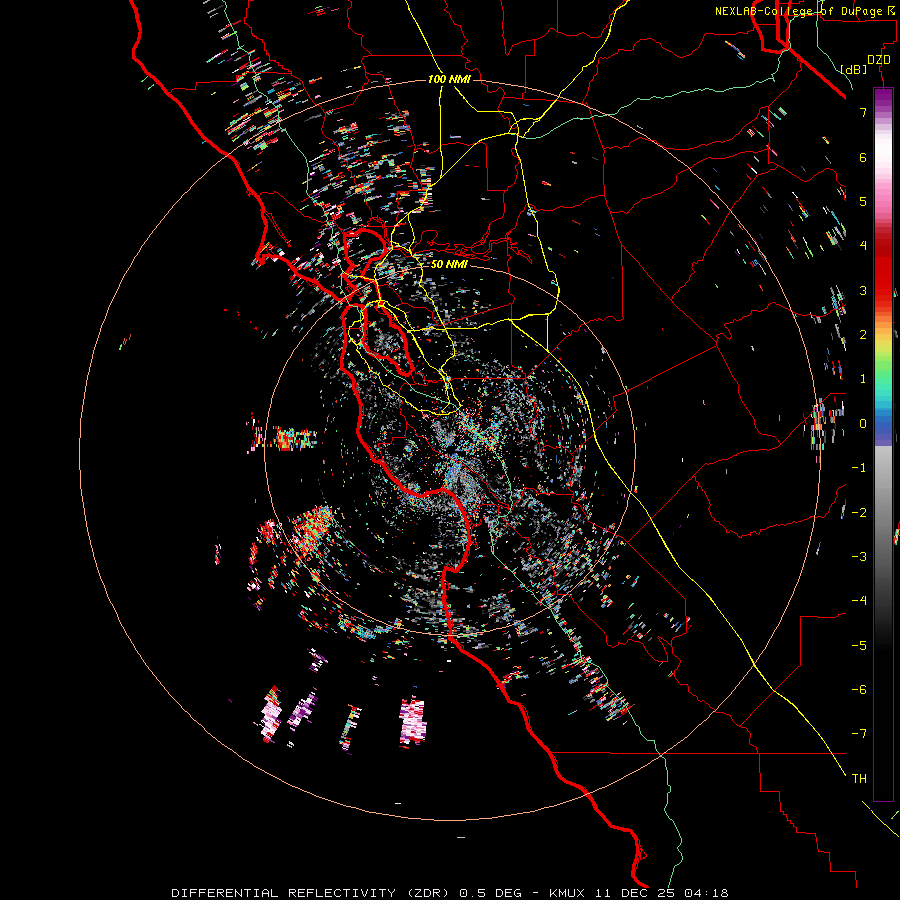Click the 11 DEC 25 date text
The height and width of the screenshot is (900, 900).
tap(634, 893)
